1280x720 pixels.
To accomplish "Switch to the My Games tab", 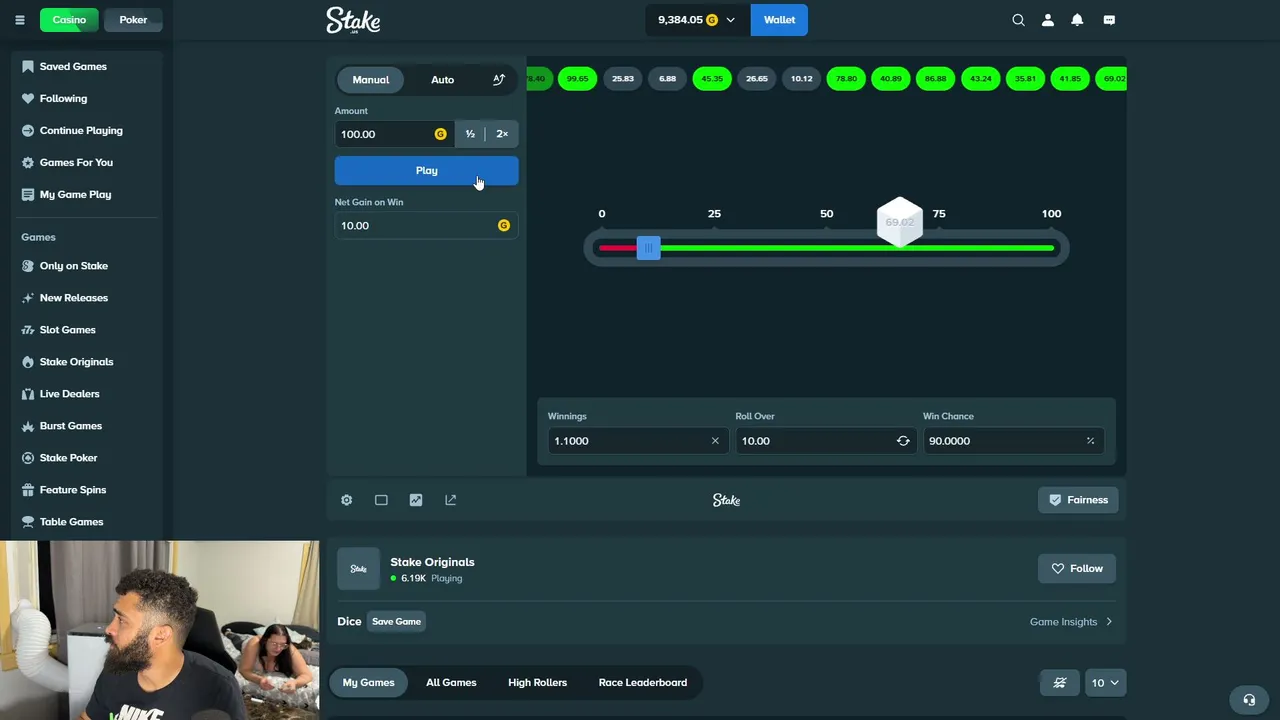I will 368,683.
